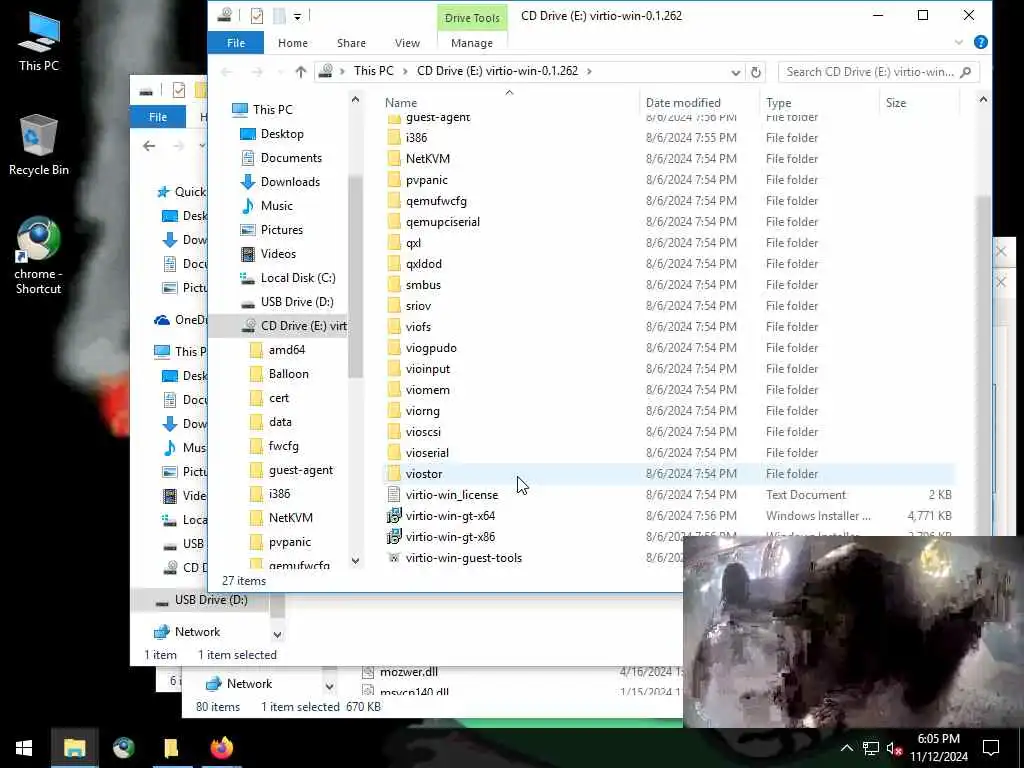Sort by Date modified column header
Screen dimensions: 1024x768
tap(683, 103)
